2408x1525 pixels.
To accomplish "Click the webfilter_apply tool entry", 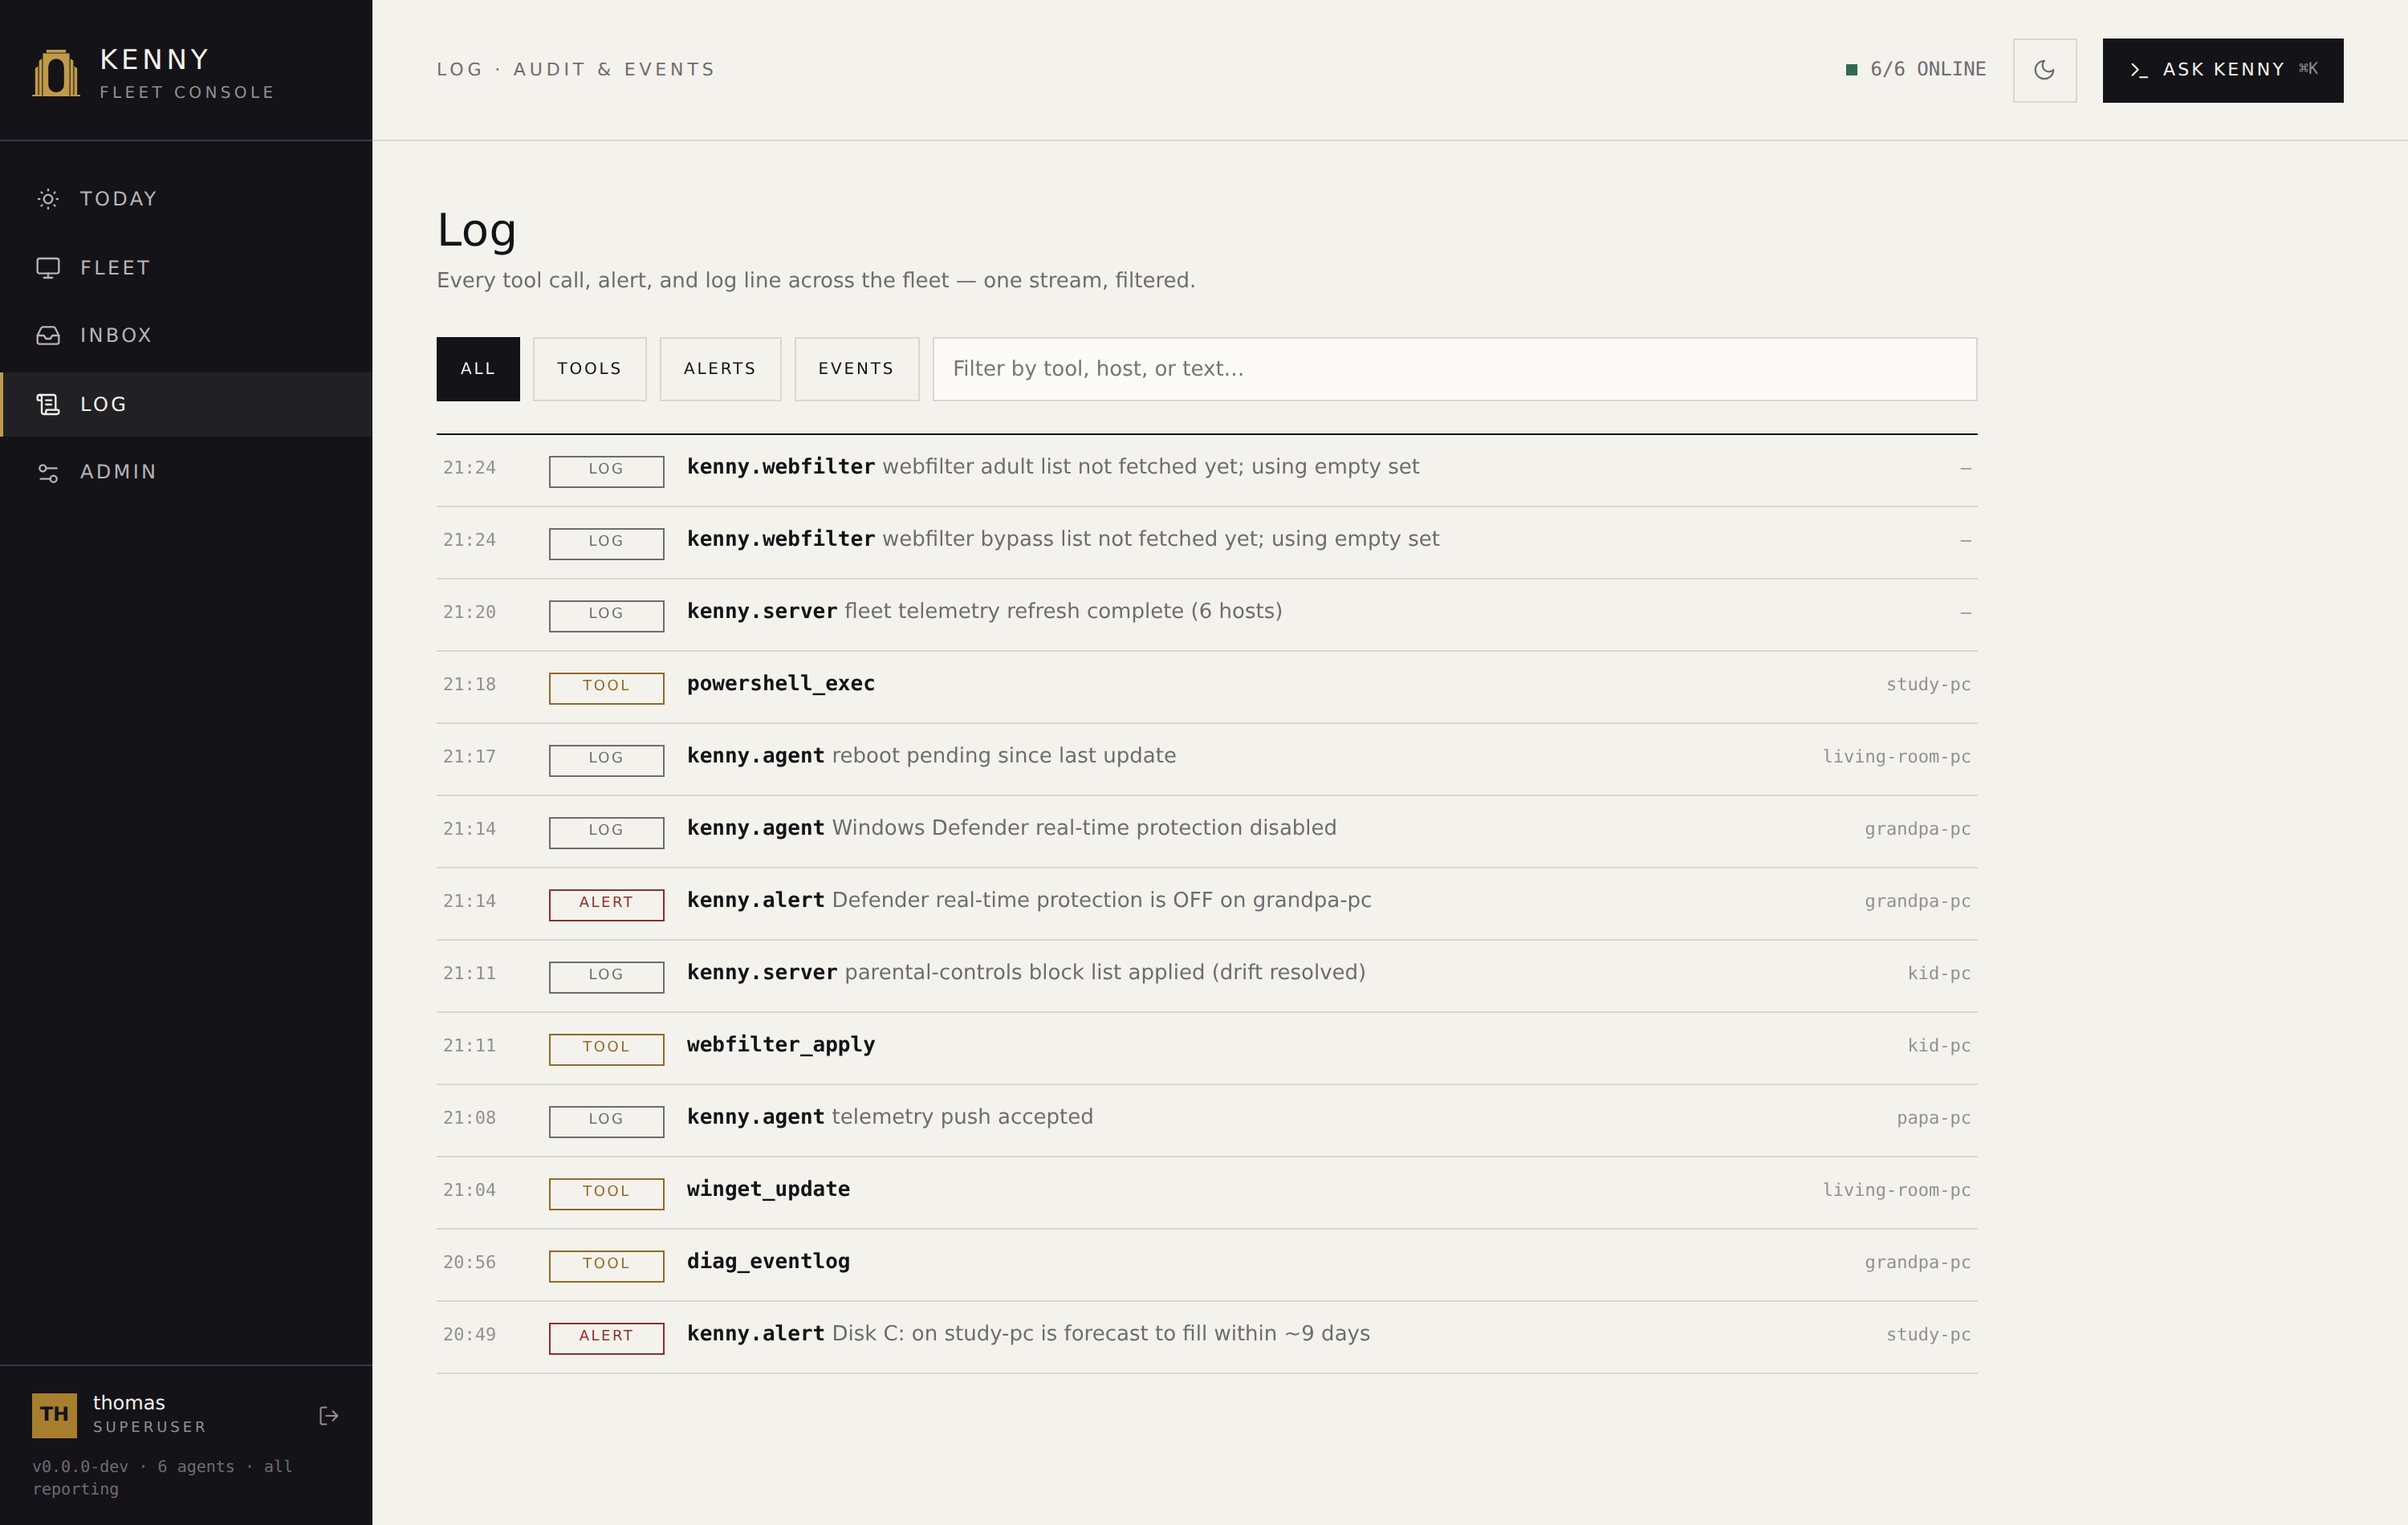I will tap(1206, 1048).
